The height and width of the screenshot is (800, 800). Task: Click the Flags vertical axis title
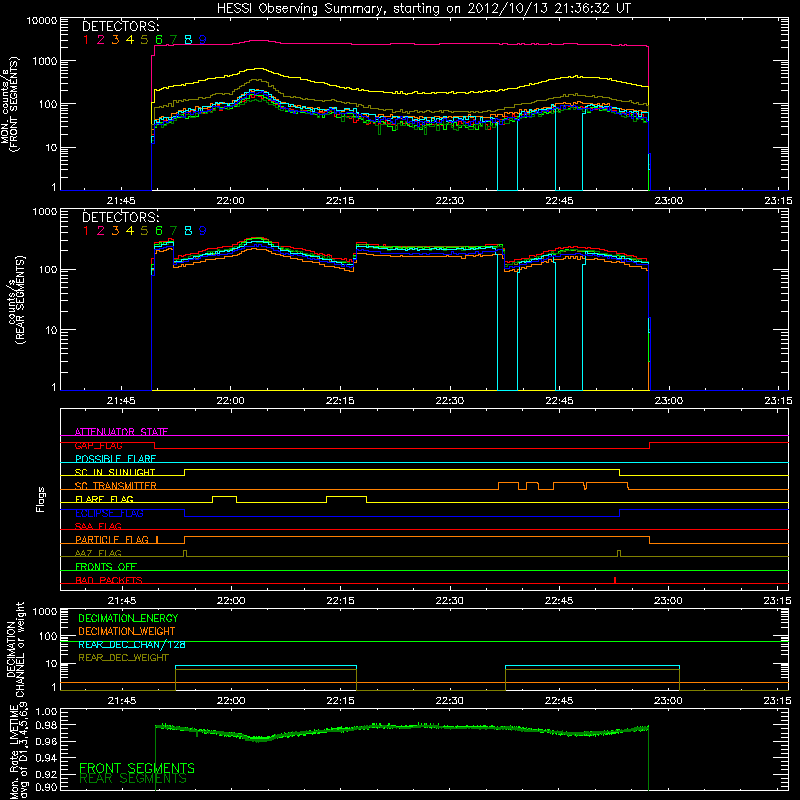point(41,499)
